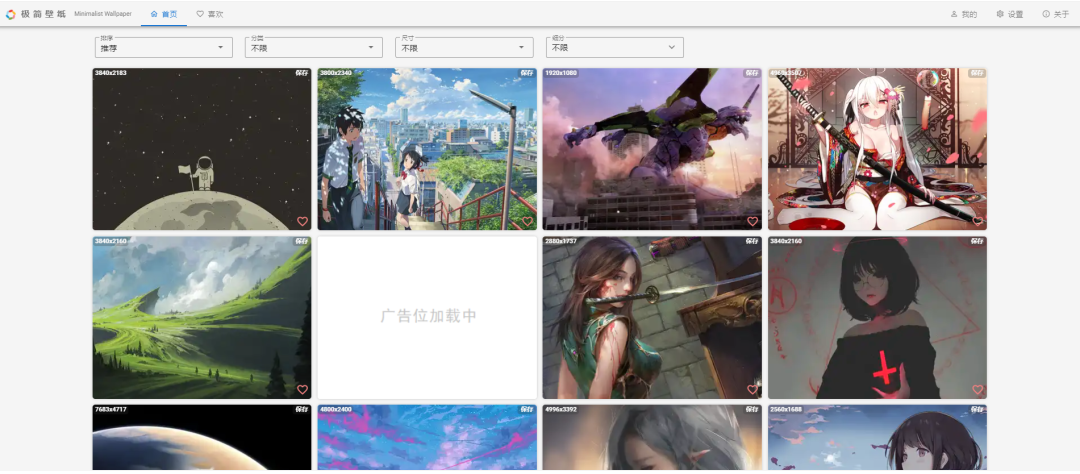Screen dimensions: 1080x474
Task: Click 保存 on the 7683x4717 planet wallpaper
Action: click(x=301, y=409)
